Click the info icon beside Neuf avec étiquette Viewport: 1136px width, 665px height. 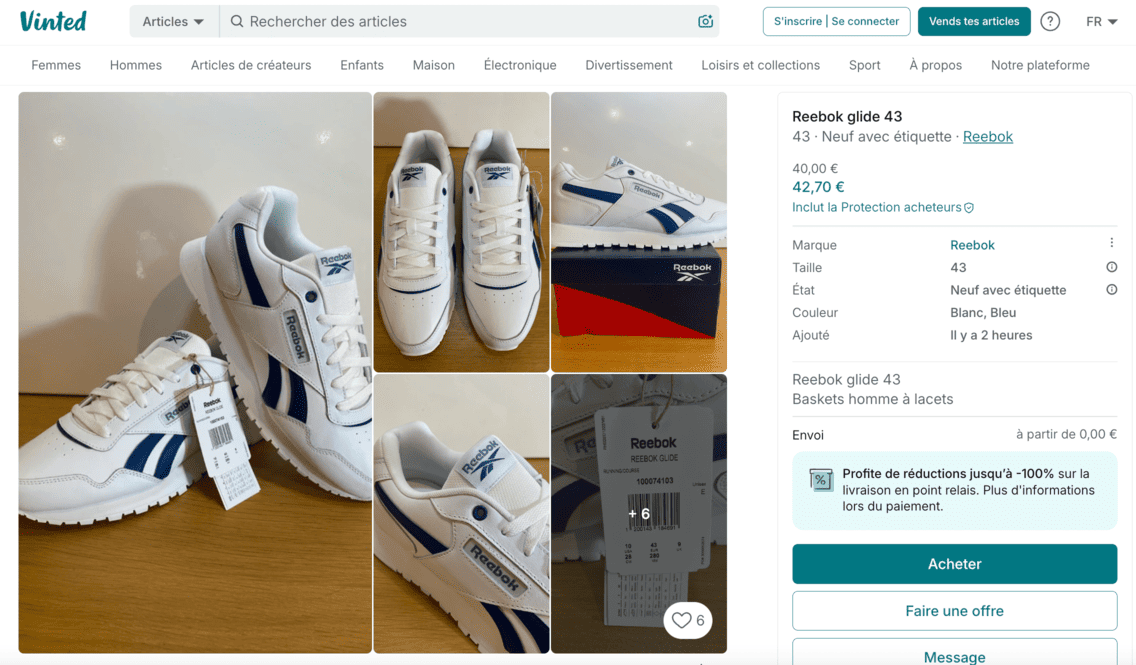1110,289
